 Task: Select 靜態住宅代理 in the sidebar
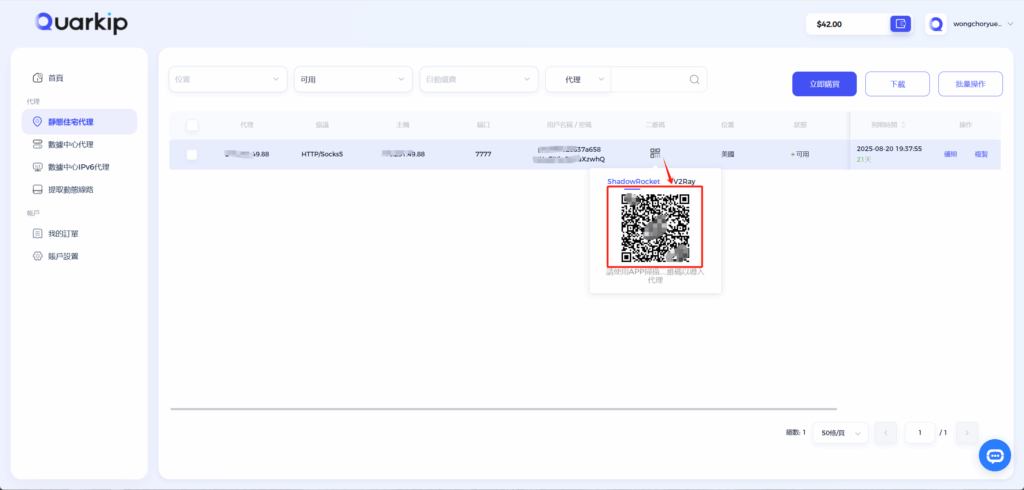(x=79, y=122)
